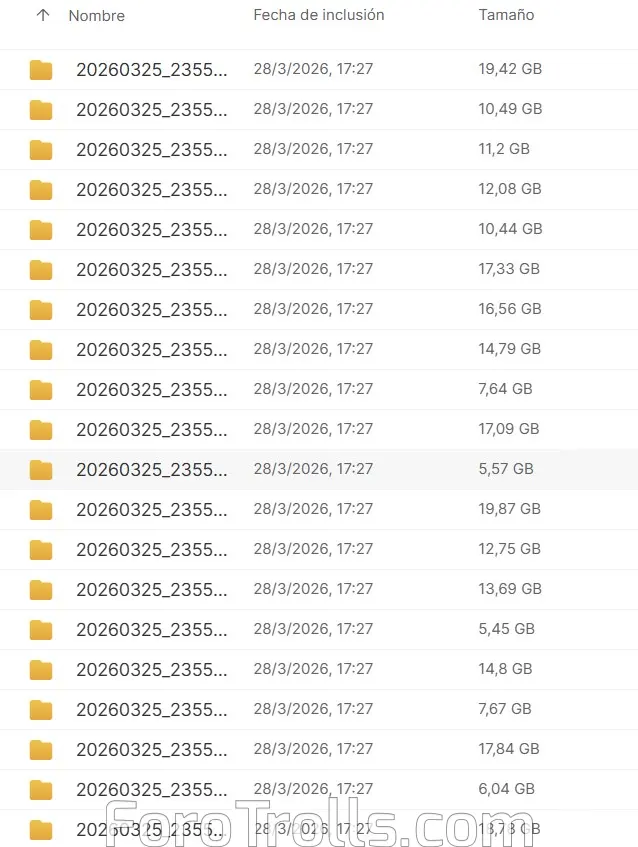The height and width of the screenshot is (847, 638).
Task: Select folder name in 7,64 GB row
Action: pyautogui.click(x=152, y=389)
